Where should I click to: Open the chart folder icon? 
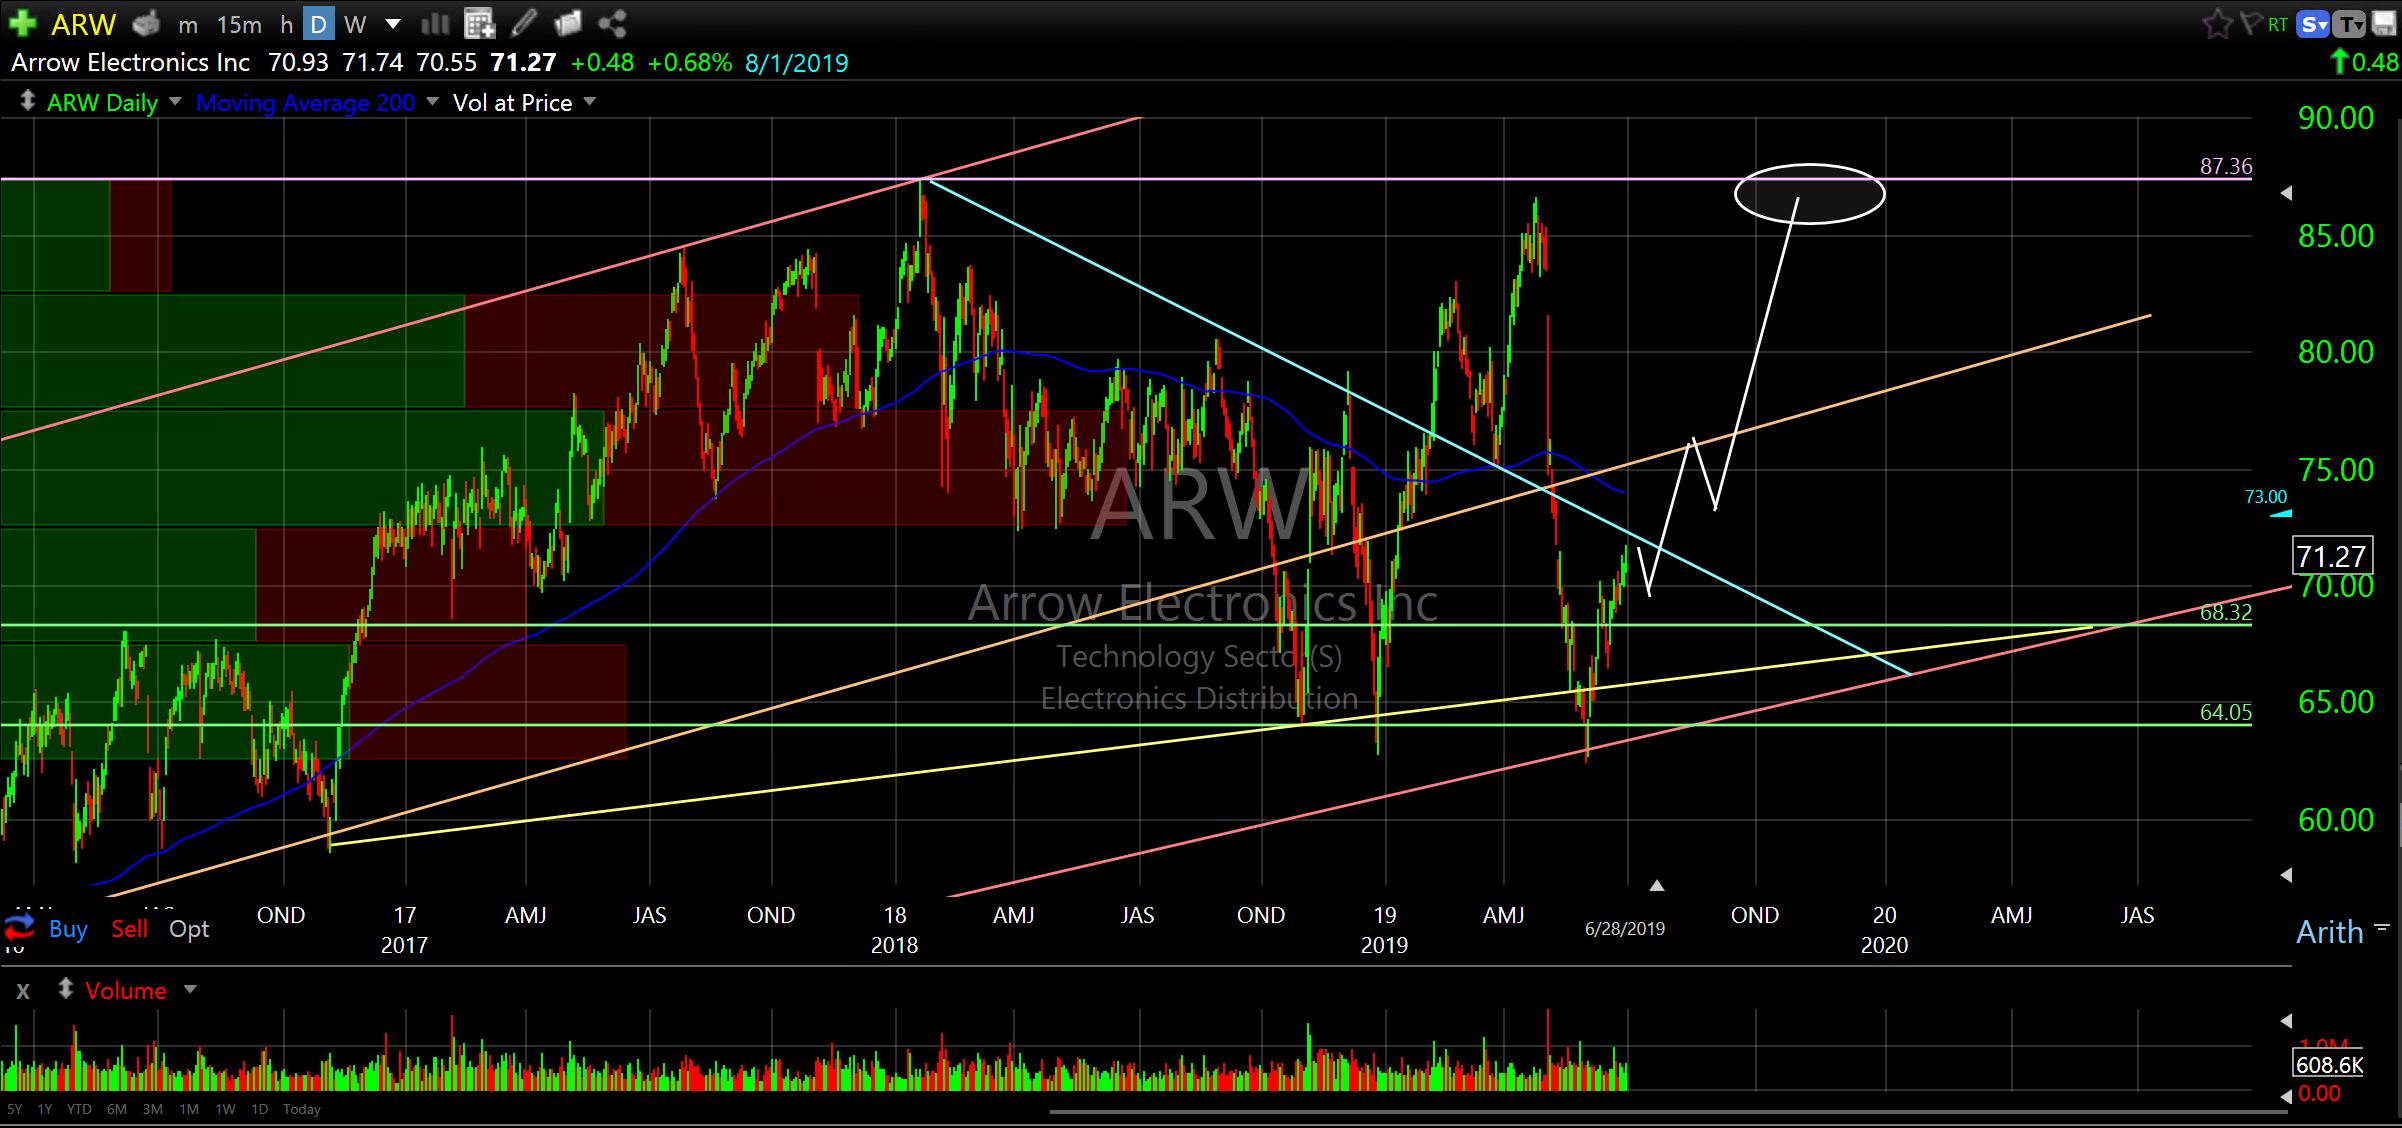[x=568, y=23]
